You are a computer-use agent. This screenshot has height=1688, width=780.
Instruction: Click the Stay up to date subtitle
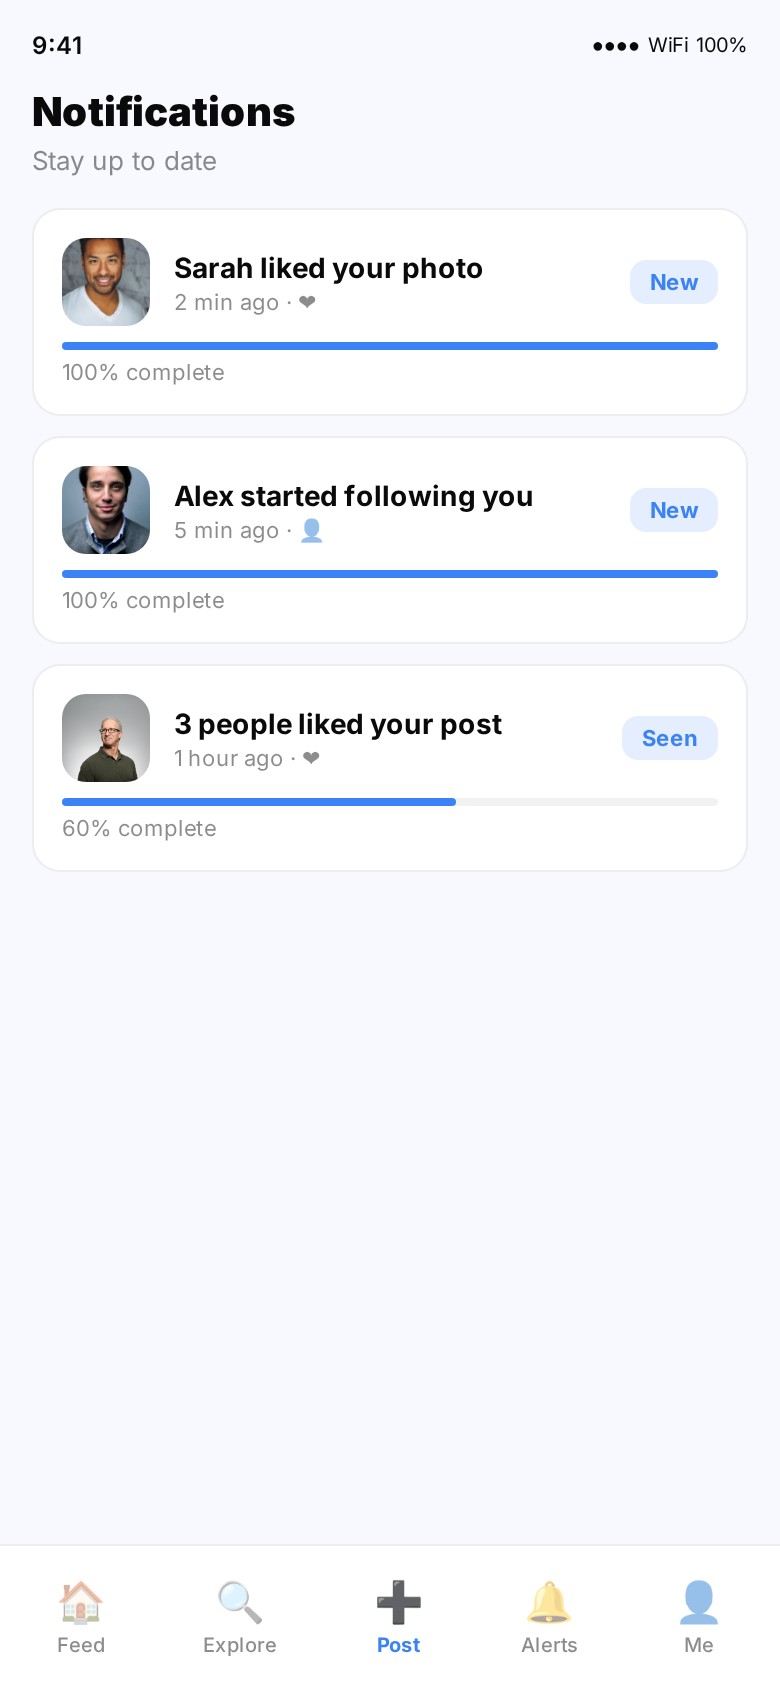[x=124, y=161]
